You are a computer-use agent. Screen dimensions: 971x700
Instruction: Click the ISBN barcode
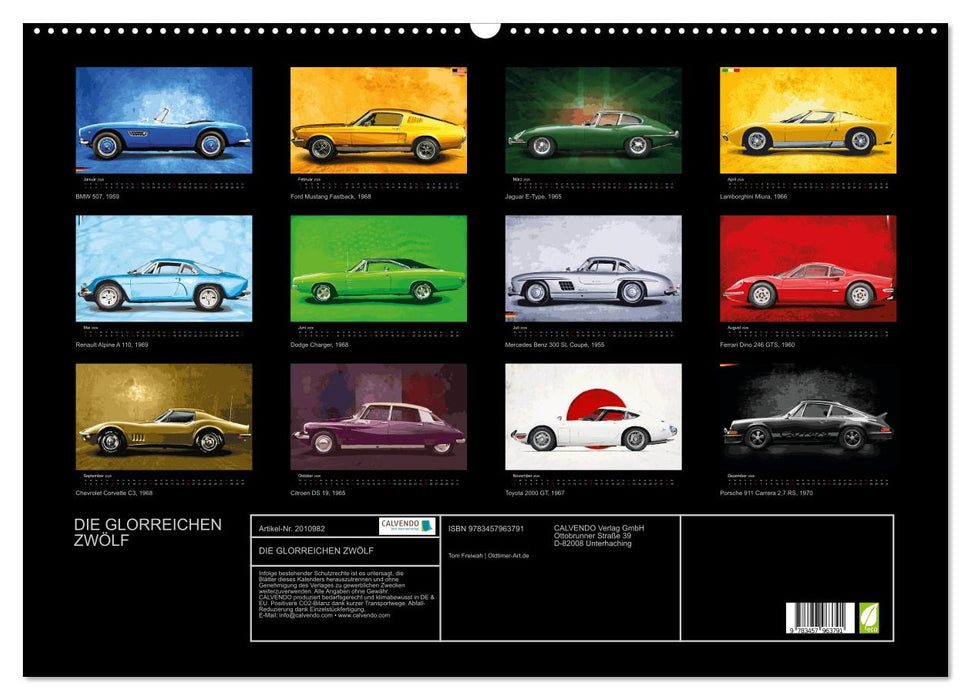point(820,616)
